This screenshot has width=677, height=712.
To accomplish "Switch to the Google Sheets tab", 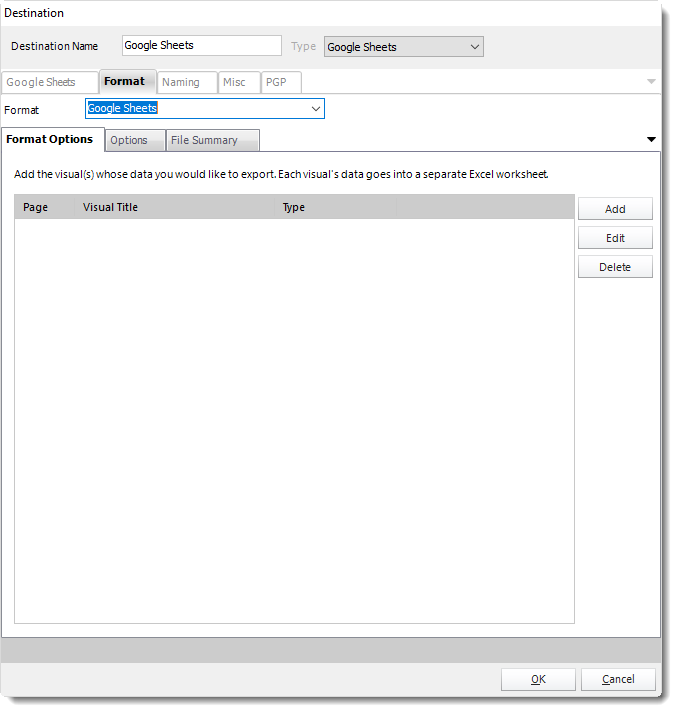I will click(x=49, y=82).
